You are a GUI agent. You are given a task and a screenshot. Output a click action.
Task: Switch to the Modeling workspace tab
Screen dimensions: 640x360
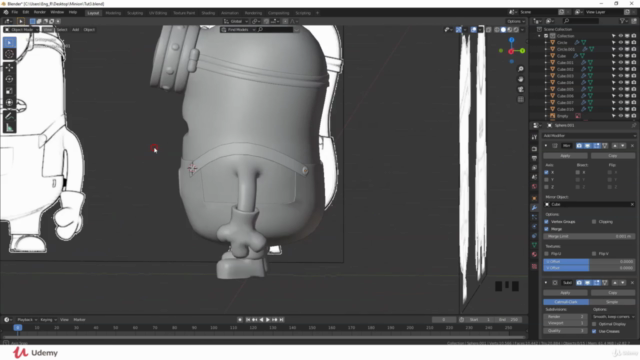(x=113, y=13)
